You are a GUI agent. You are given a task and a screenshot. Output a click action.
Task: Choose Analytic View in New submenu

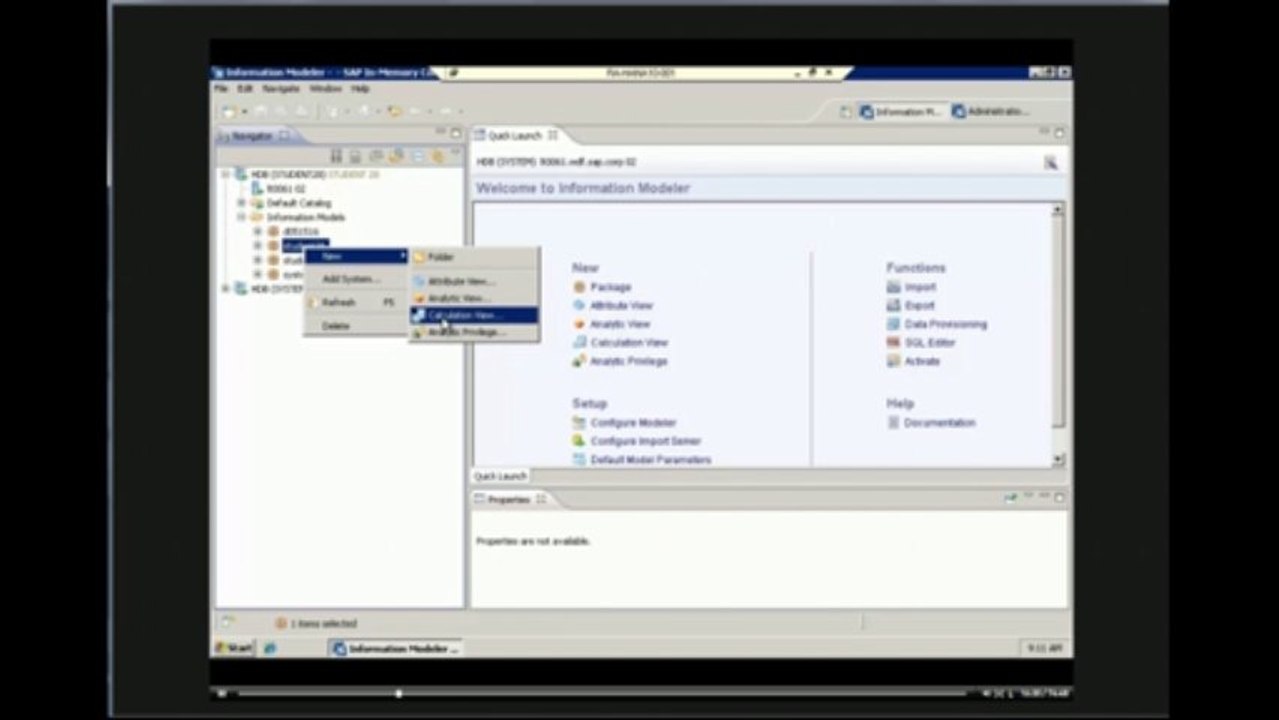[474, 298]
